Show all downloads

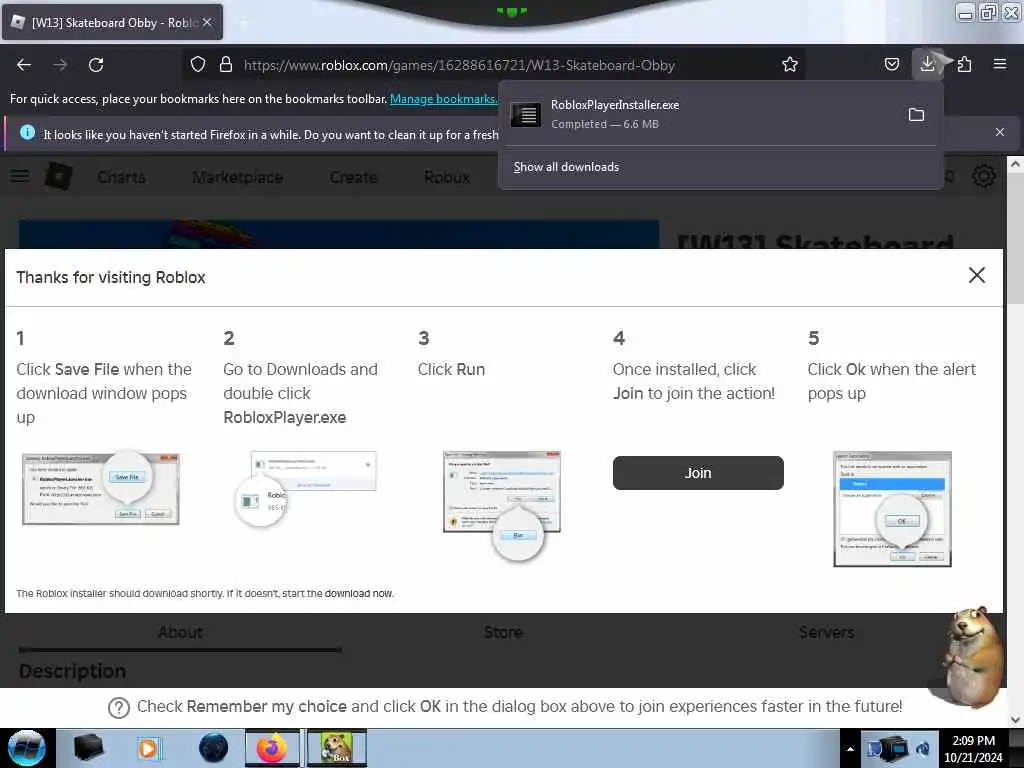click(566, 167)
